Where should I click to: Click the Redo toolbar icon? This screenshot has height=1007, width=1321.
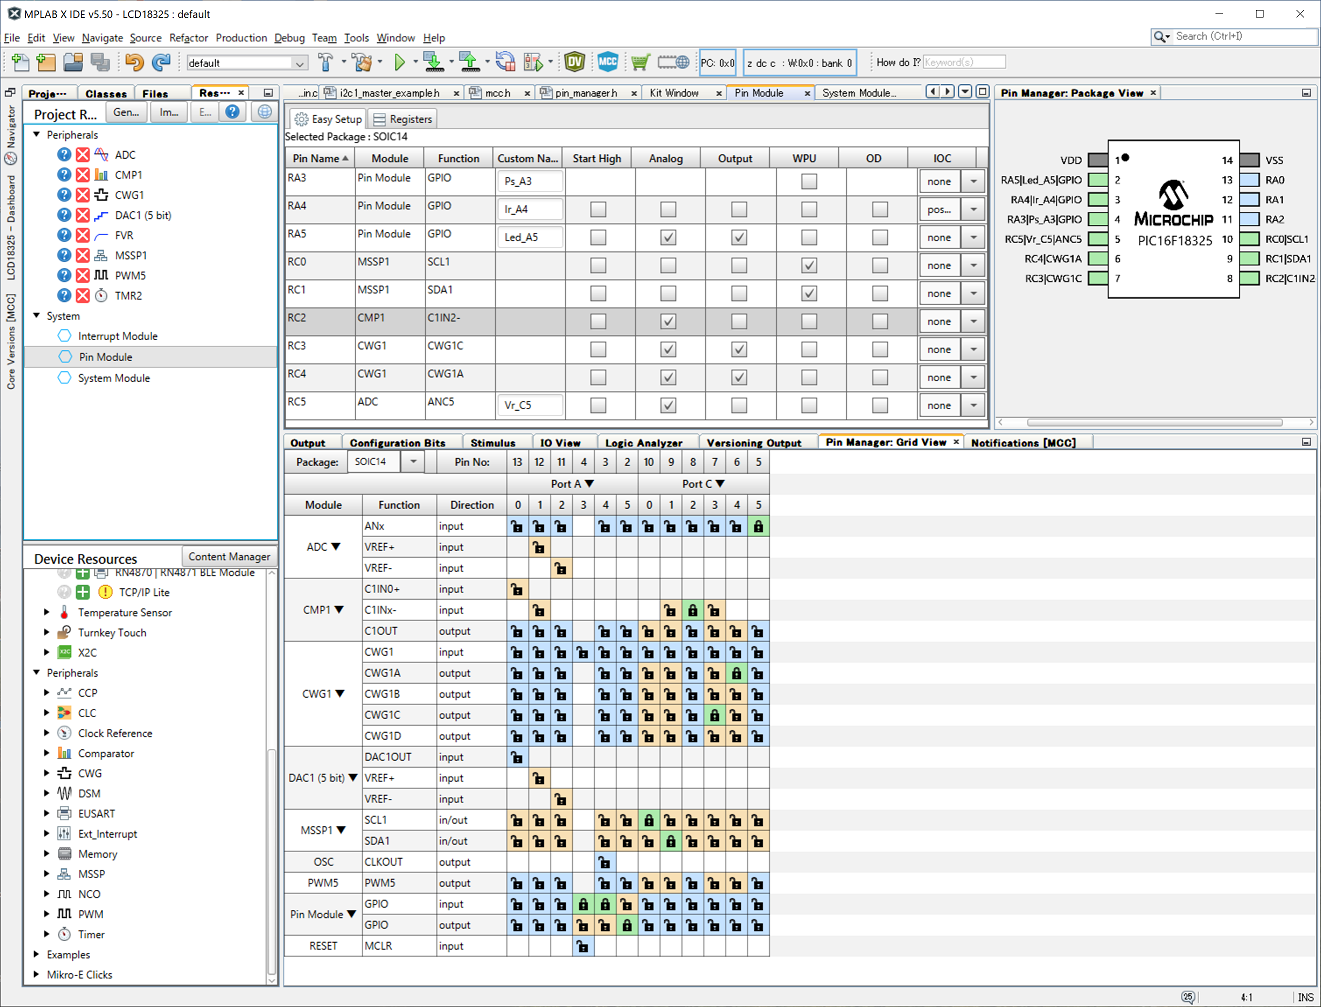(161, 62)
